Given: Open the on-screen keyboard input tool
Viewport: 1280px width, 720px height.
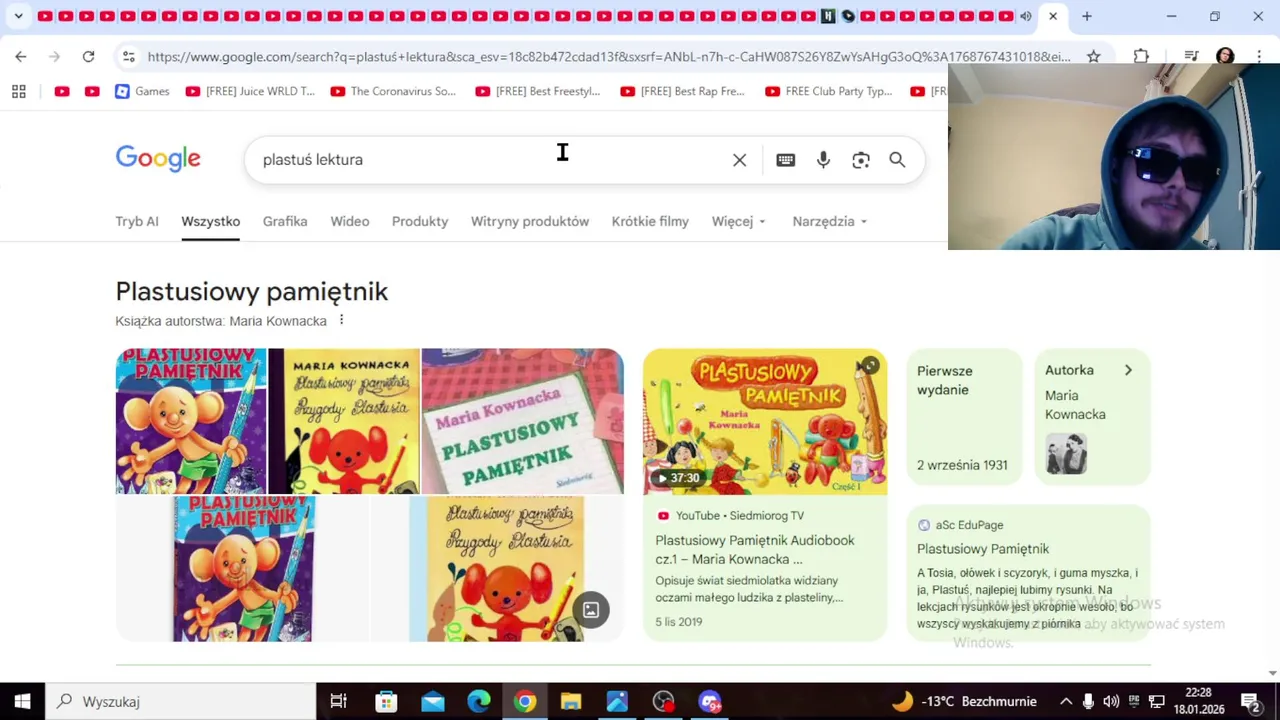Looking at the screenshot, I should click(x=785, y=160).
